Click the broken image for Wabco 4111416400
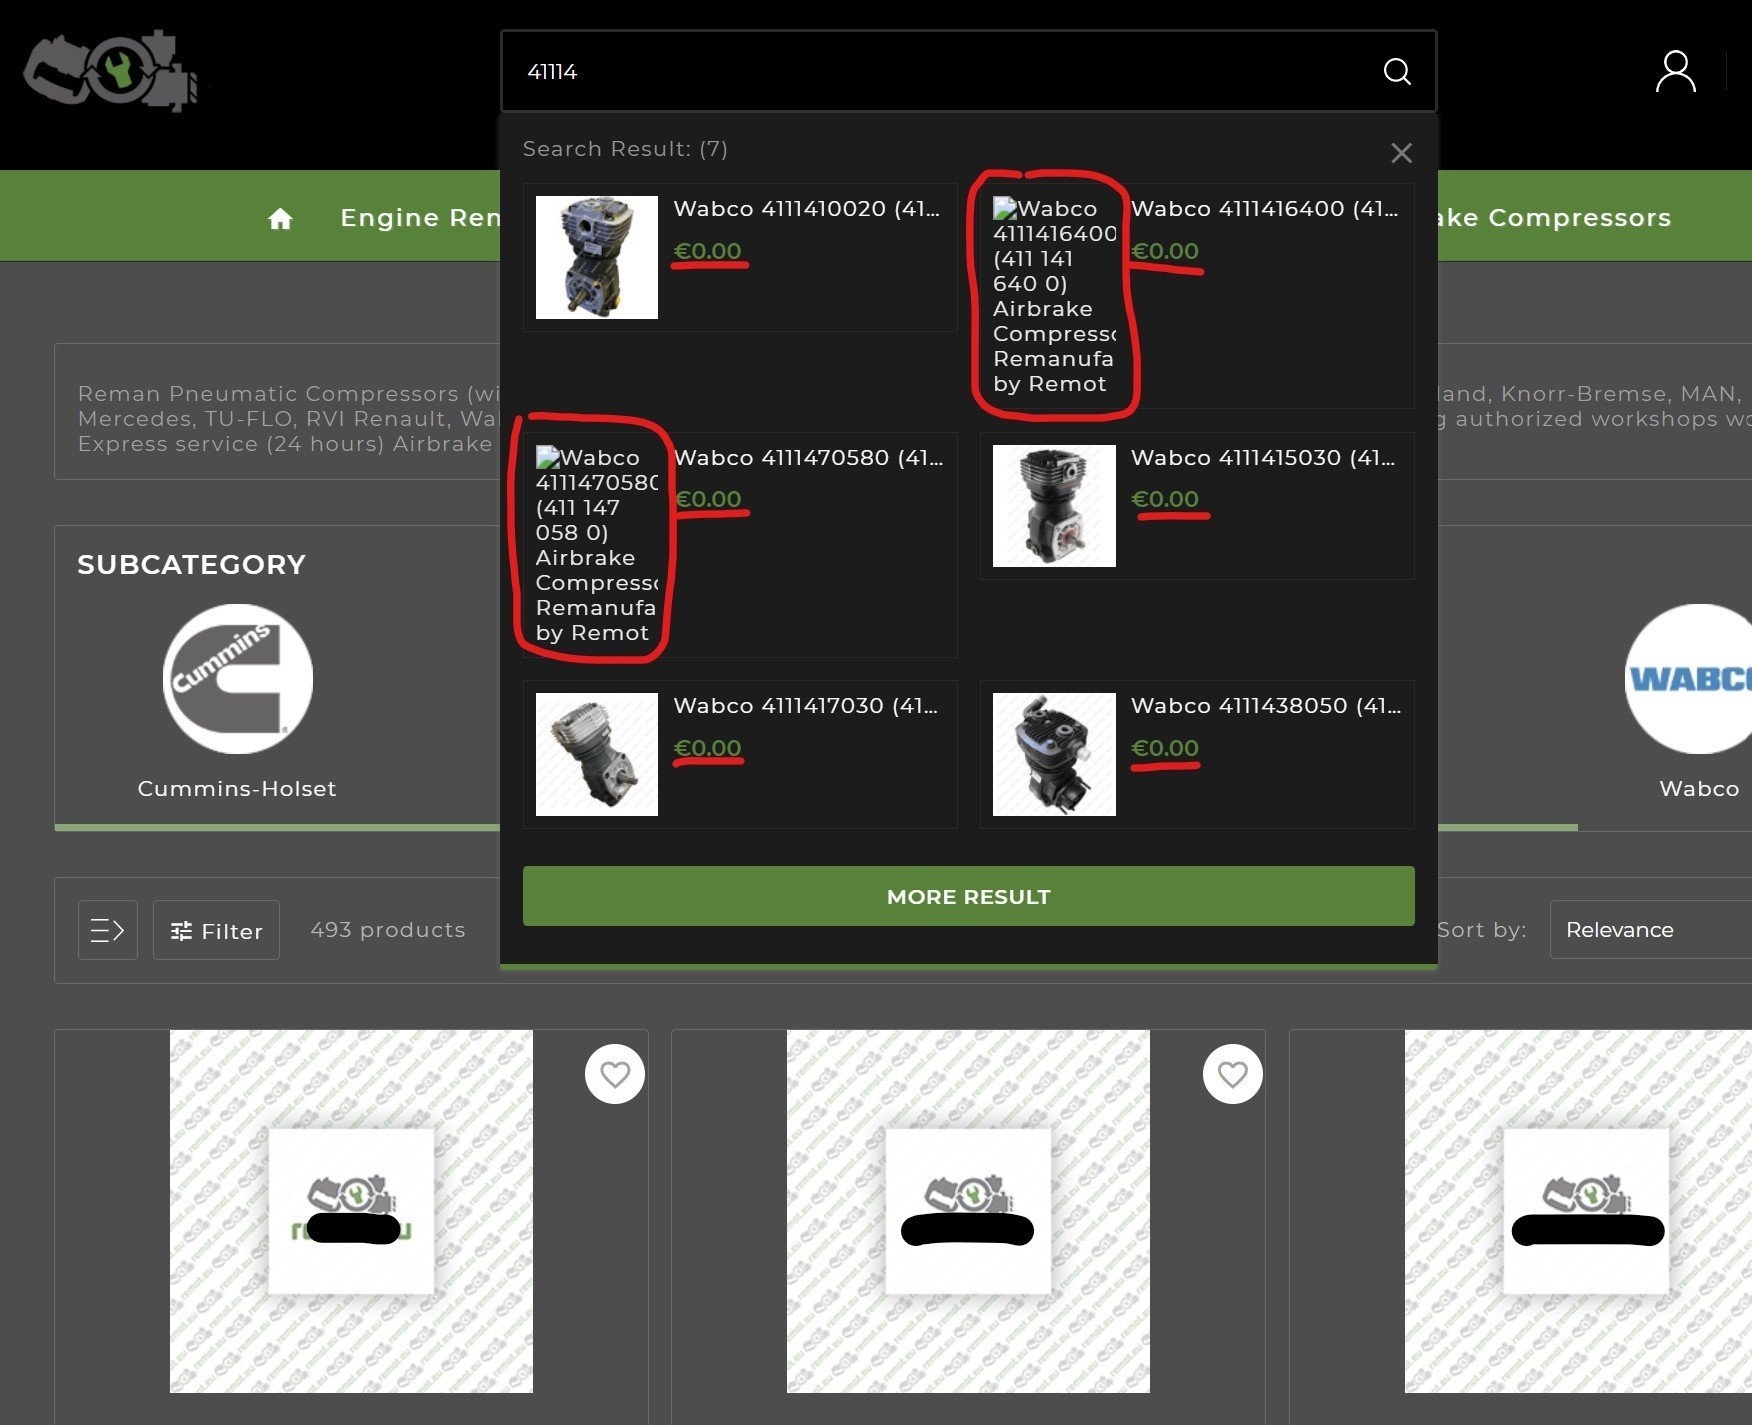The image size is (1752, 1425). coord(1054,296)
